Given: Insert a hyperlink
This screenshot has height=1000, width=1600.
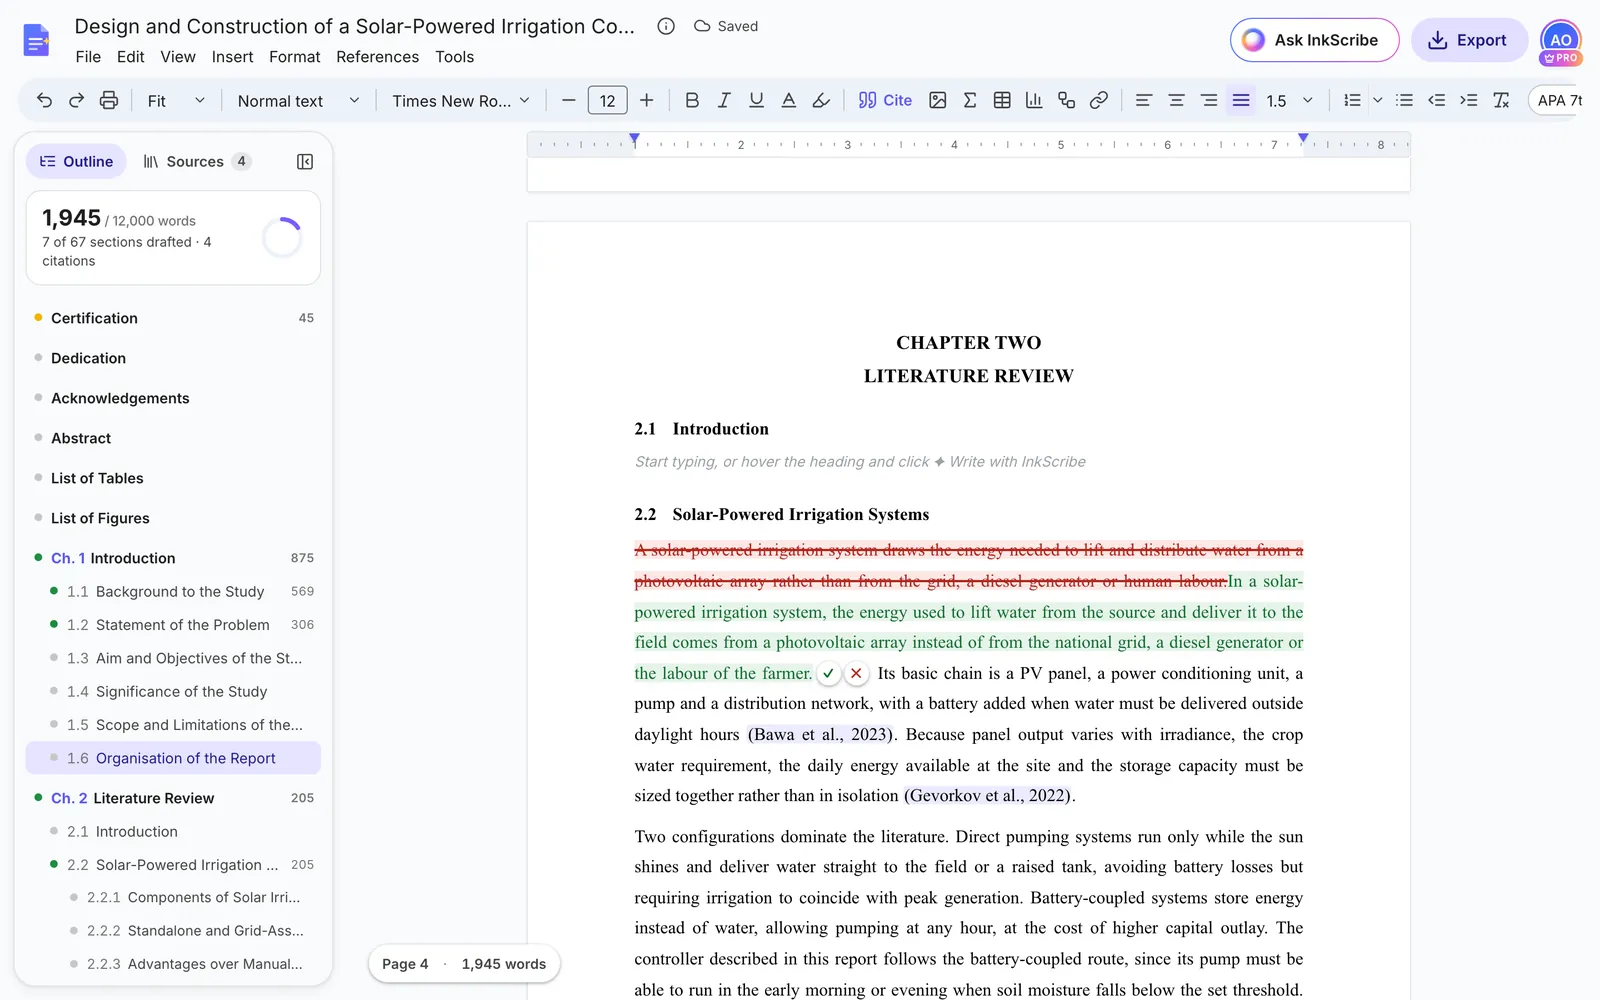Looking at the screenshot, I should pos(1098,100).
